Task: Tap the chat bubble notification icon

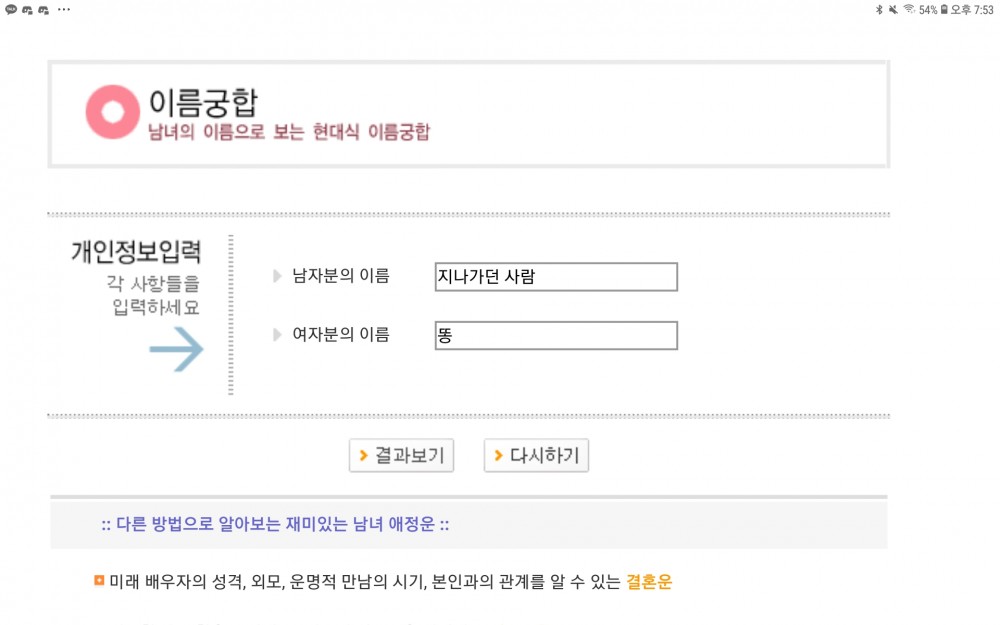Action: [11, 10]
